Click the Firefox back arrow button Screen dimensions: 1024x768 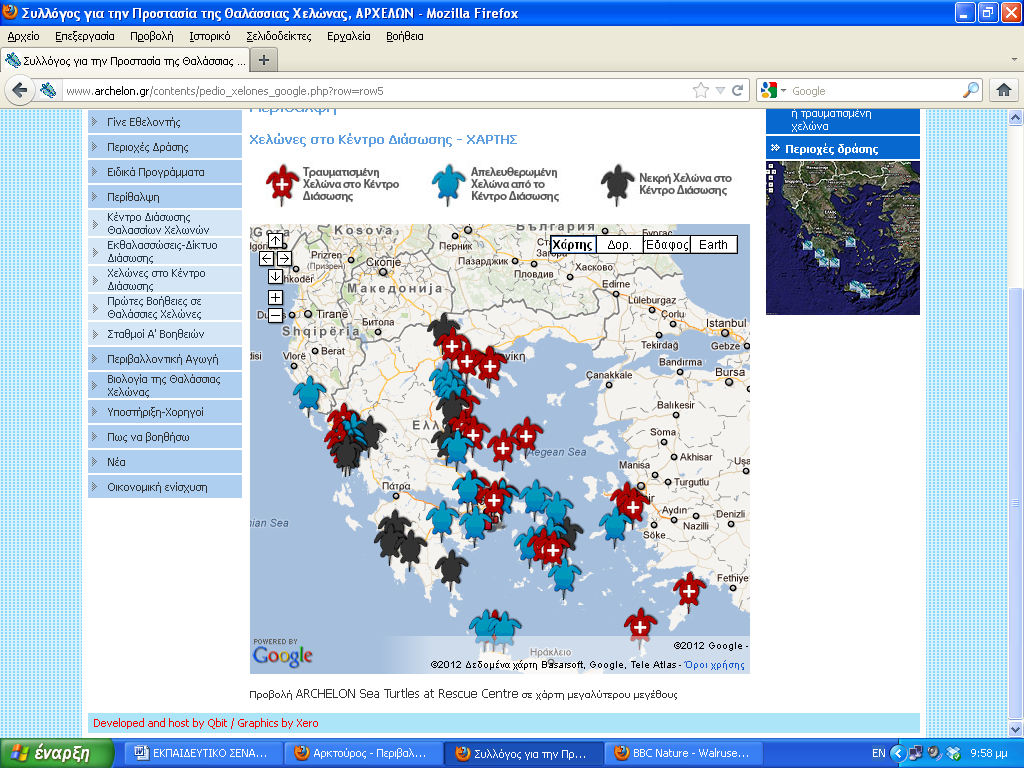(20, 90)
